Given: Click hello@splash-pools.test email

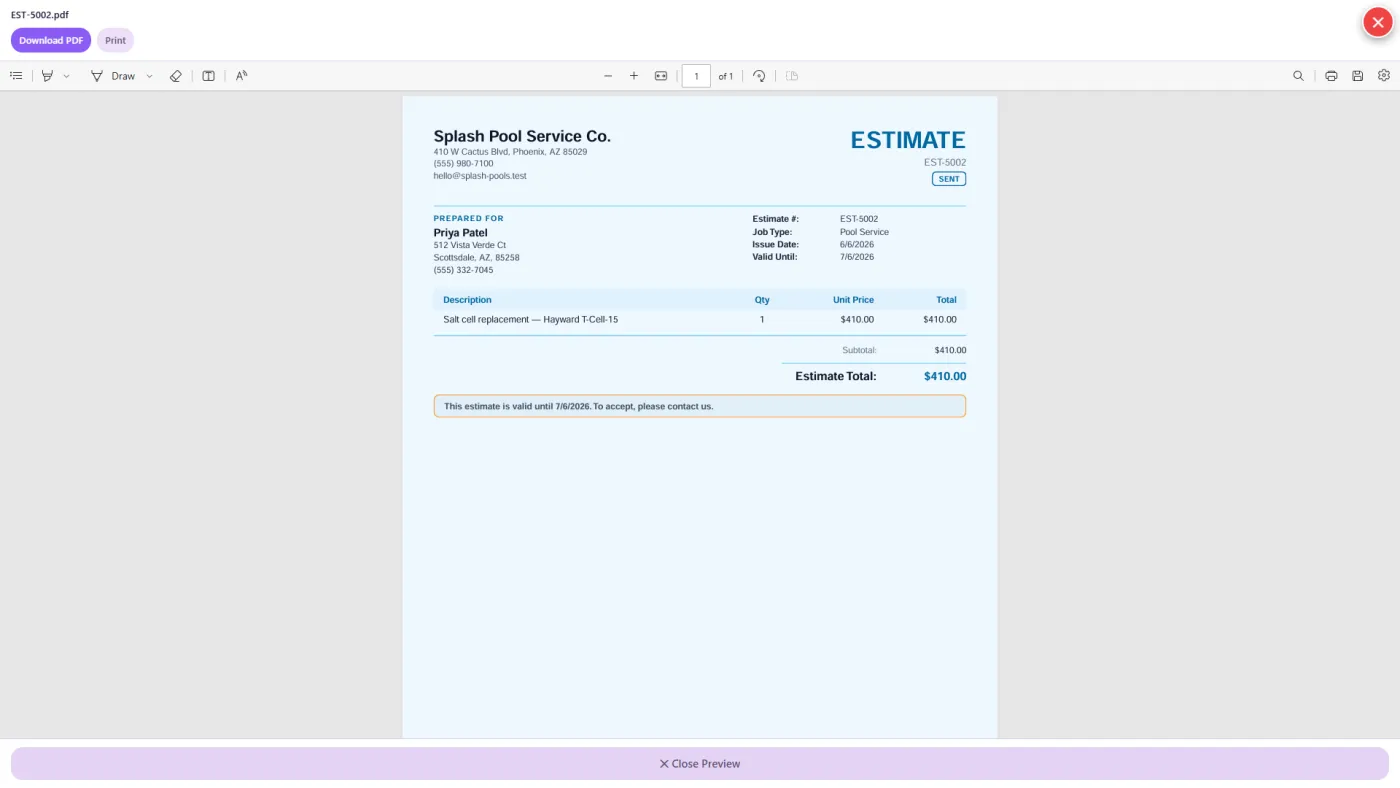Looking at the screenshot, I should pos(480,176).
